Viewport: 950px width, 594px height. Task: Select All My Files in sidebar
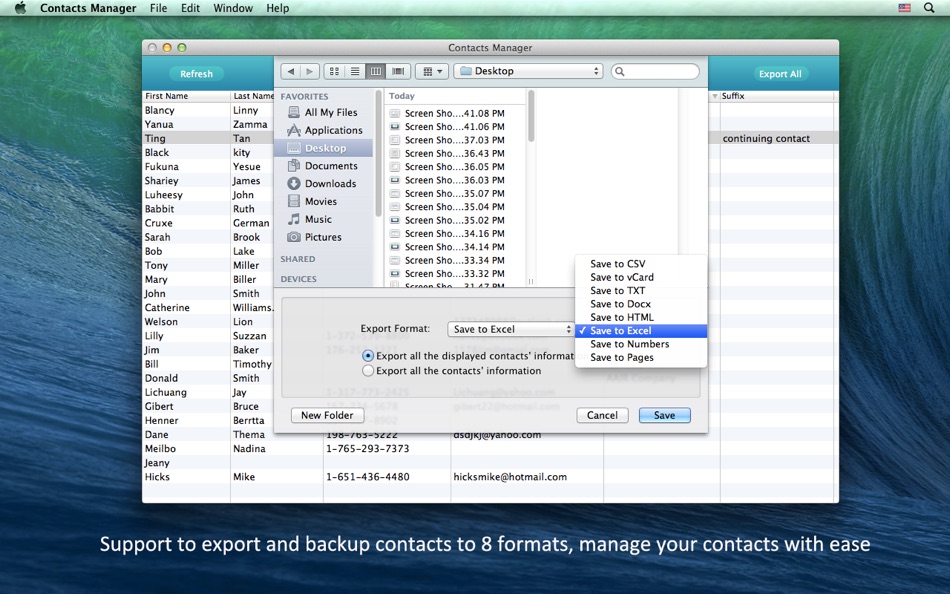(x=324, y=112)
